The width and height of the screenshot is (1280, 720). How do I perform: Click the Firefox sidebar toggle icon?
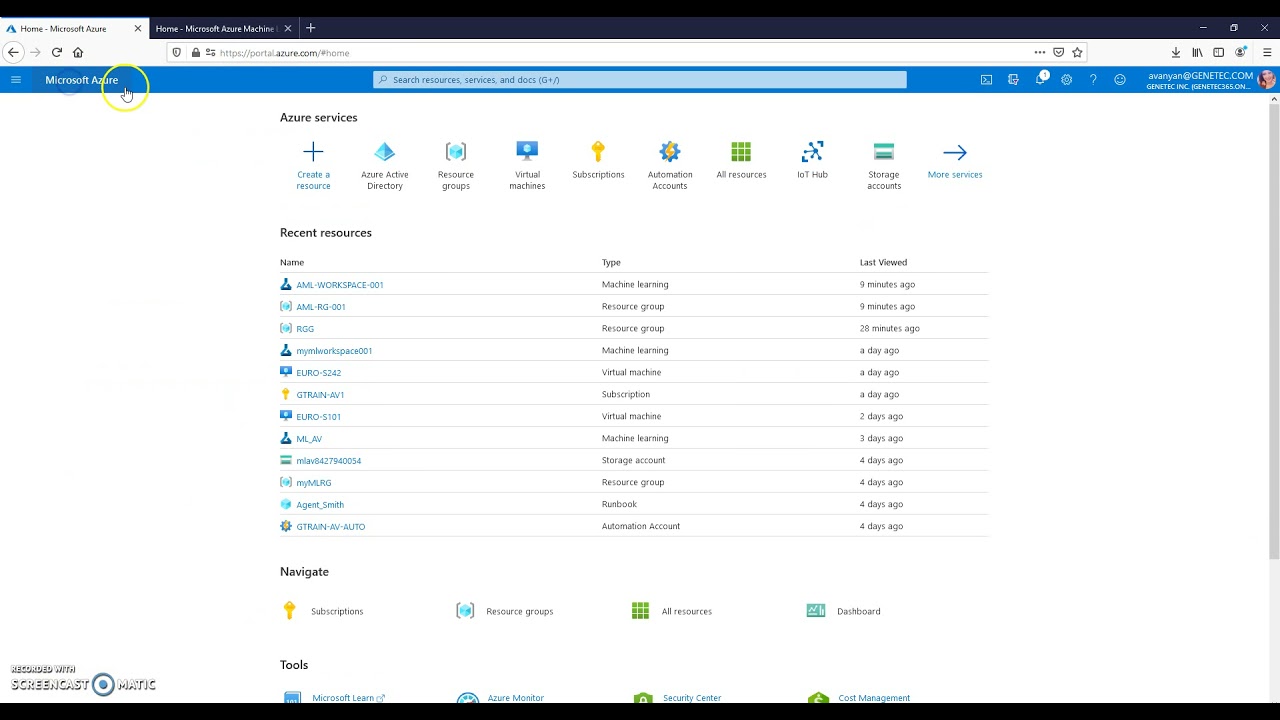[x=1218, y=53]
